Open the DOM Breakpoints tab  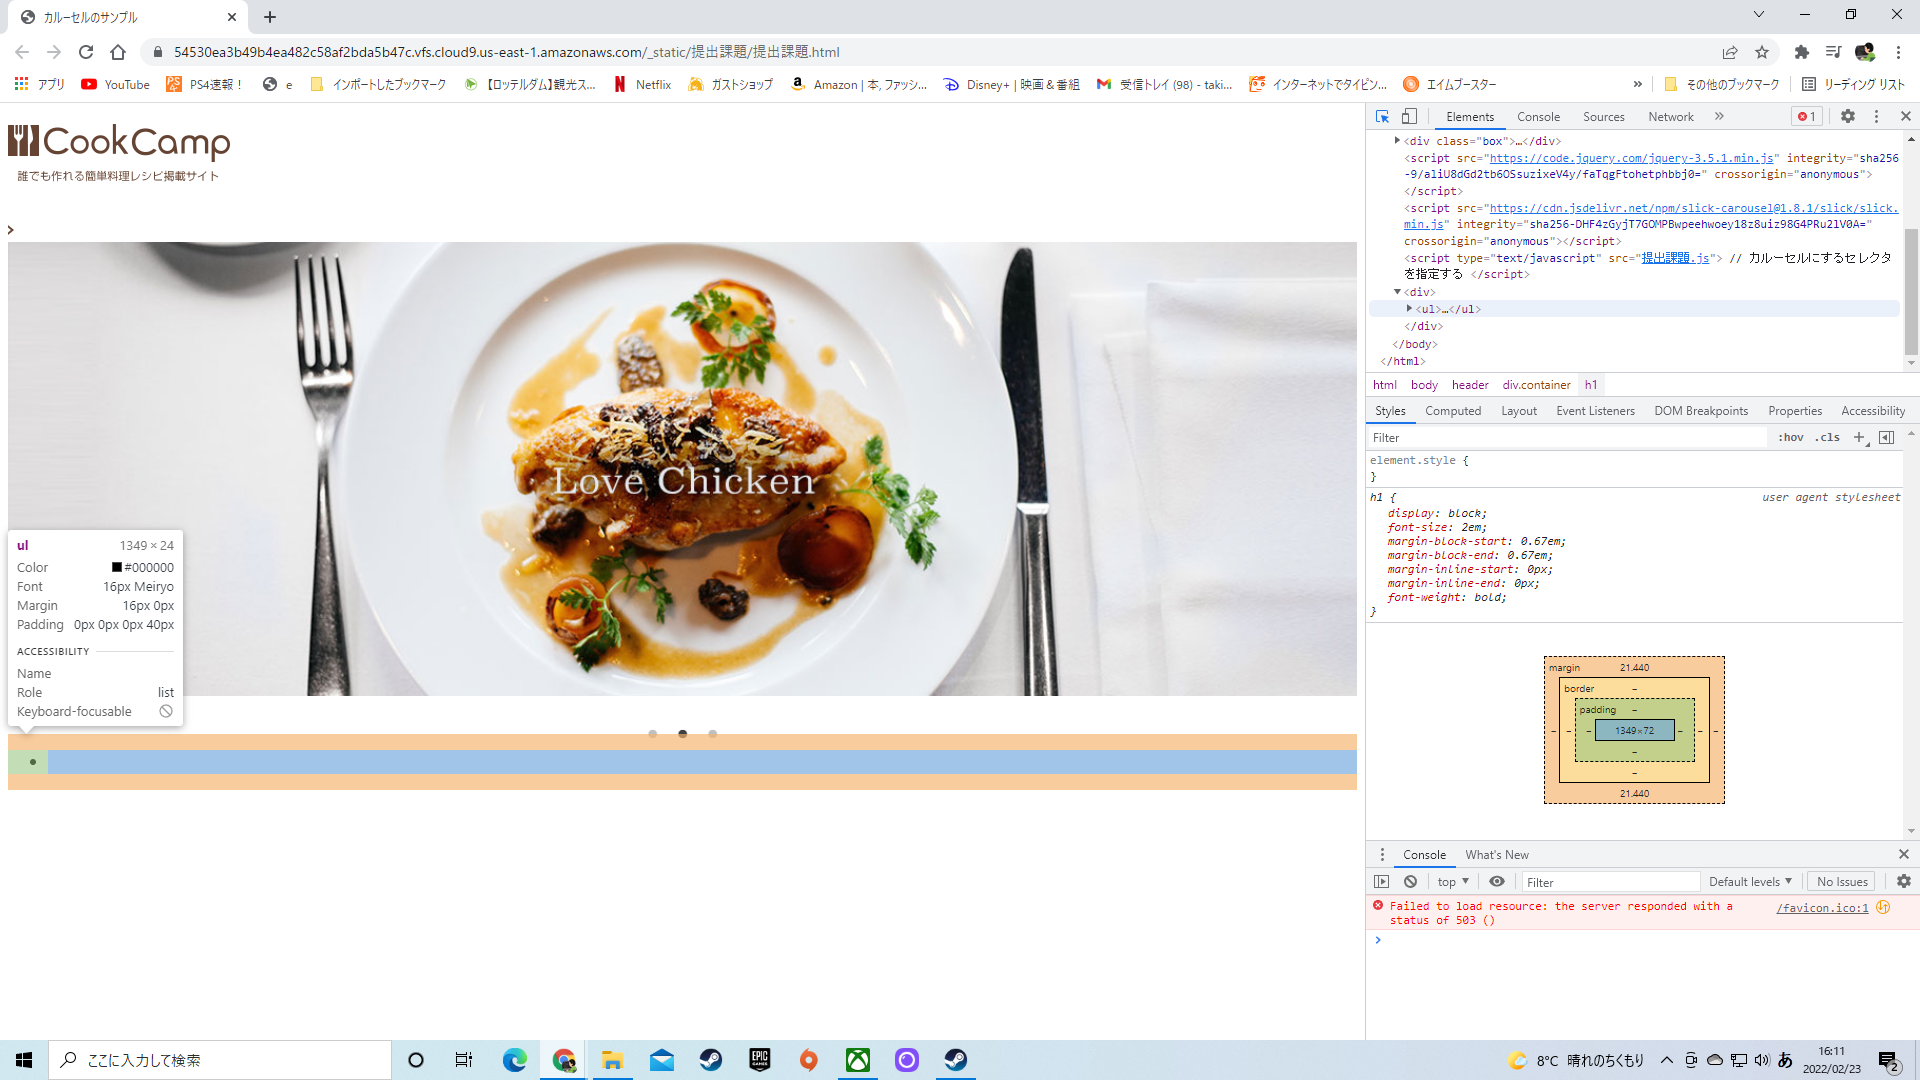coord(1701,411)
